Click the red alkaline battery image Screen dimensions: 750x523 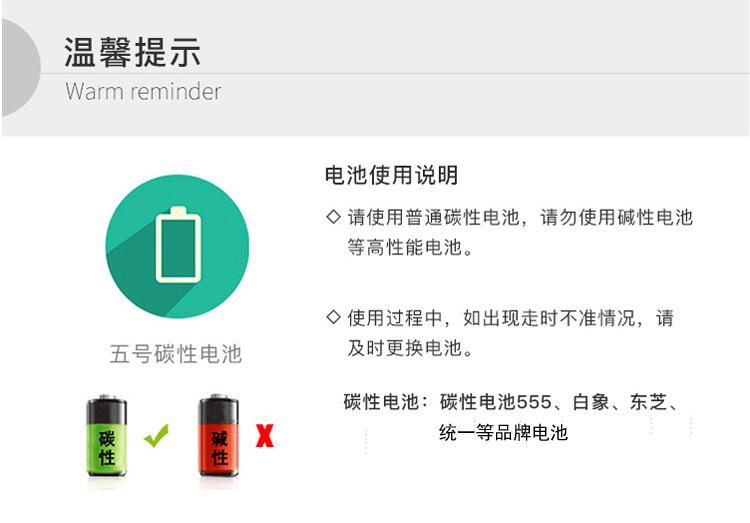[x=219, y=436]
